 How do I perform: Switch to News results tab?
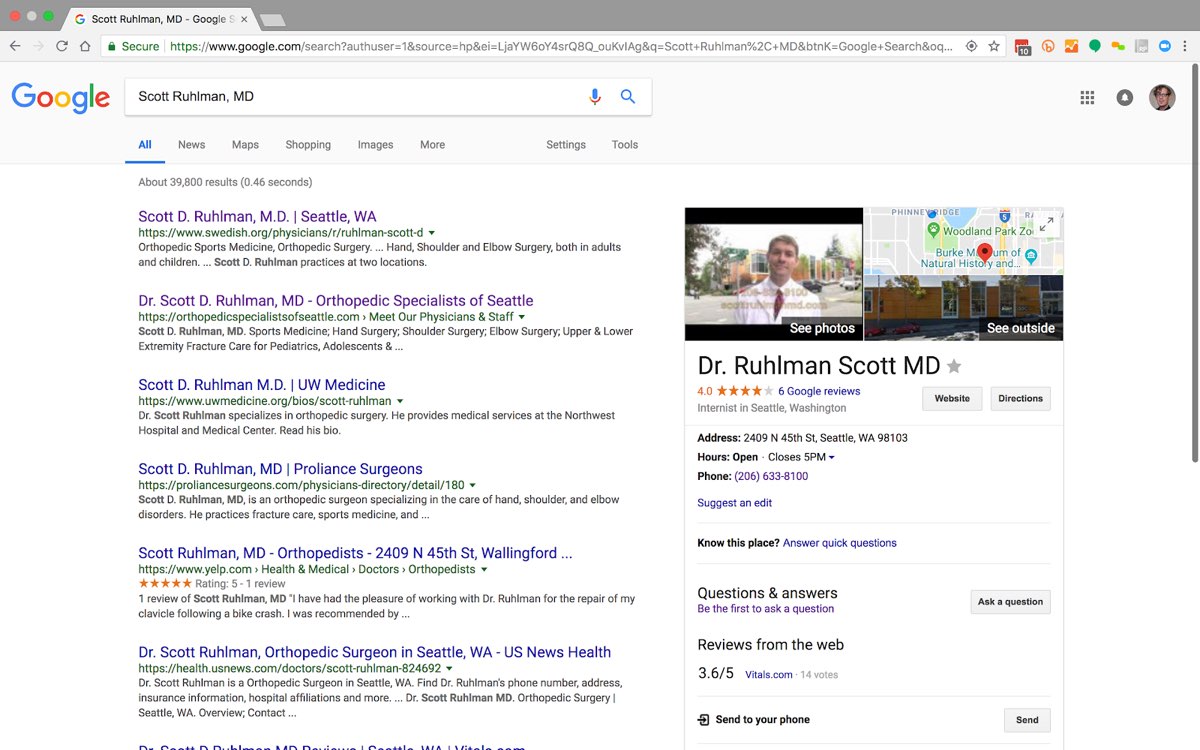pos(191,145)
